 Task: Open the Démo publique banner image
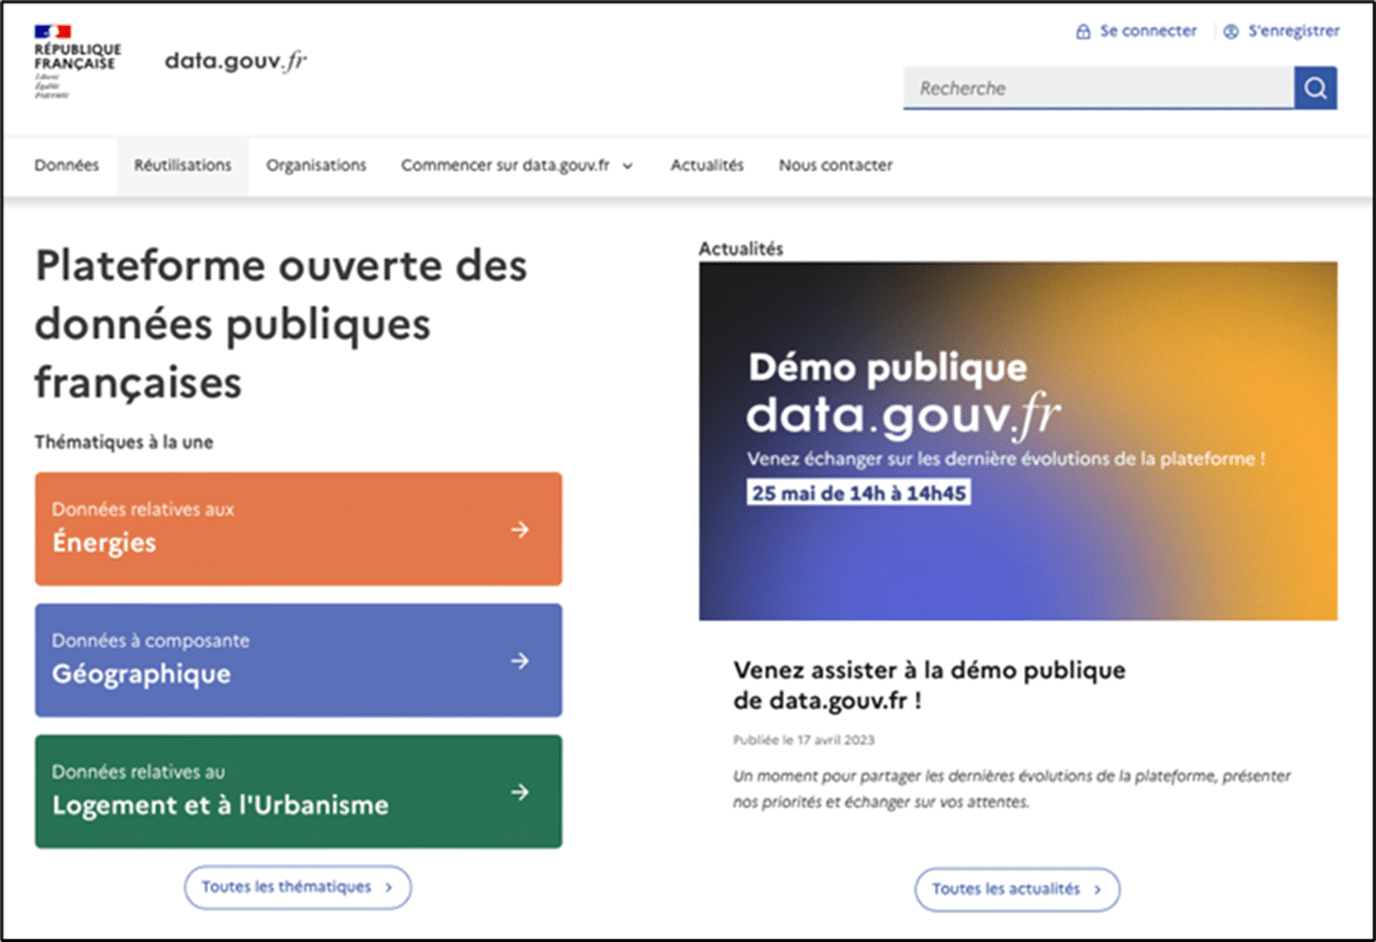point(1017,441)
